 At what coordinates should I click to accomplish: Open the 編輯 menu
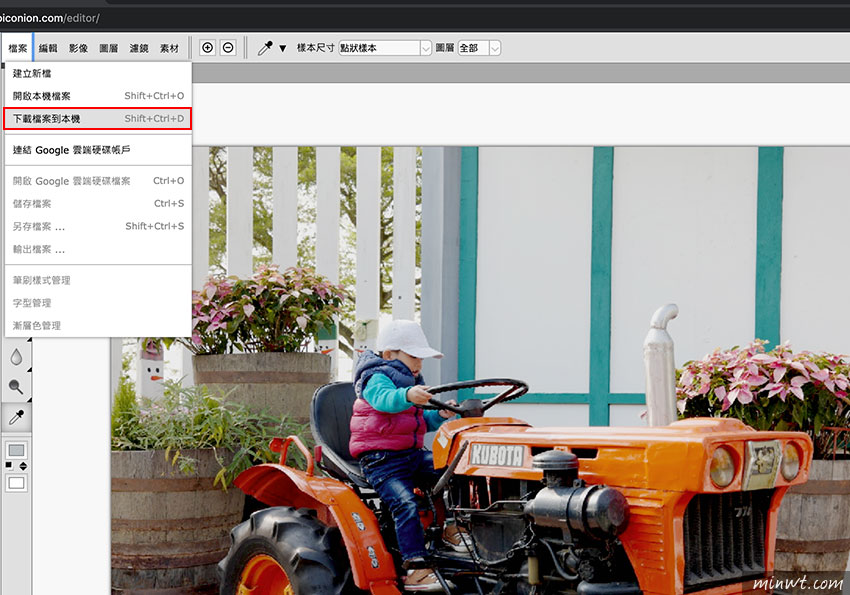coord(48,48)
